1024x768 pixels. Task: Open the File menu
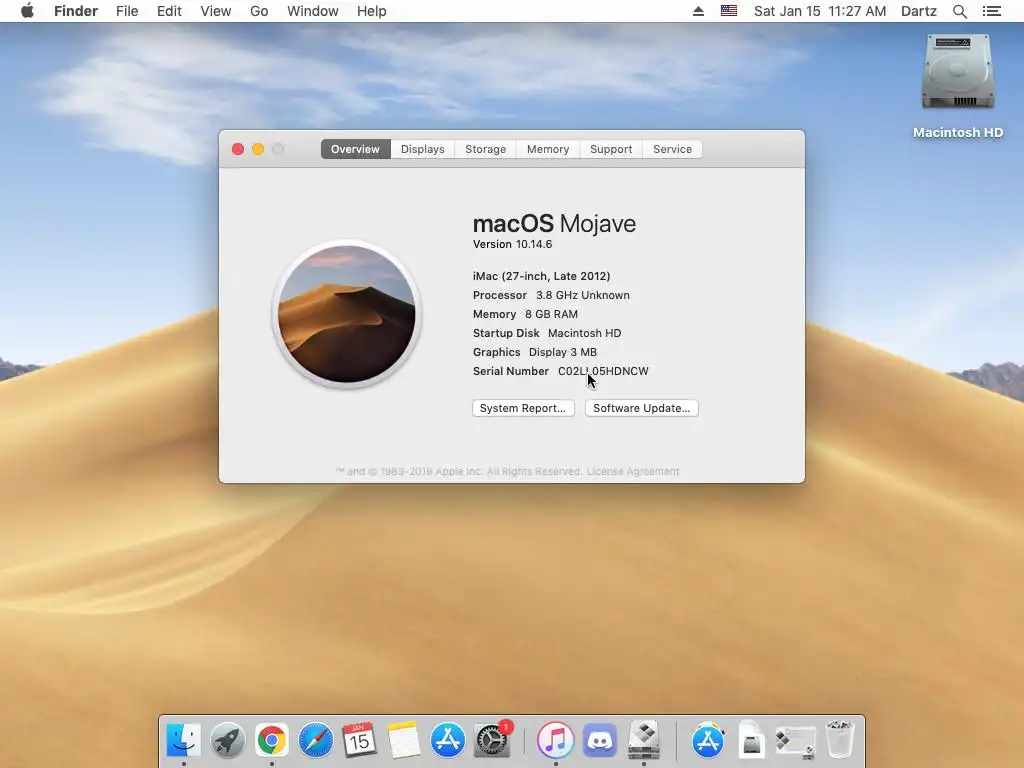[x=127, y=11]
